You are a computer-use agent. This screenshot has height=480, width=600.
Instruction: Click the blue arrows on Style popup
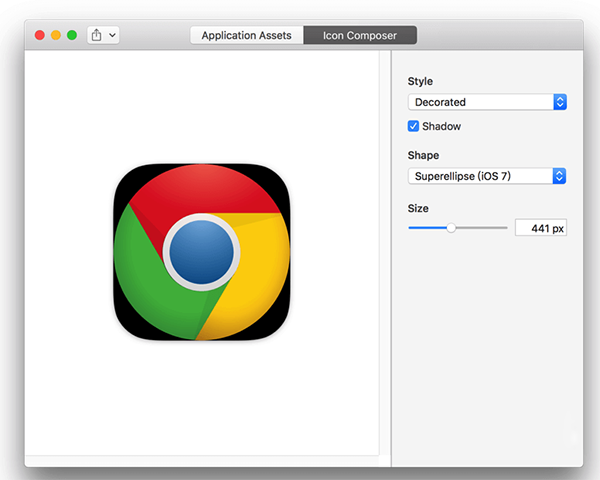point(560,102)
